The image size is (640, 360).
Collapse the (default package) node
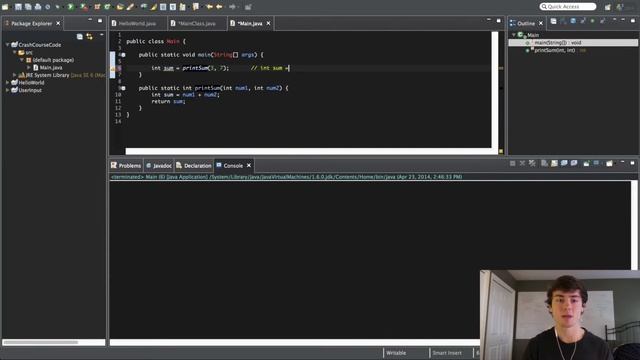22,60
